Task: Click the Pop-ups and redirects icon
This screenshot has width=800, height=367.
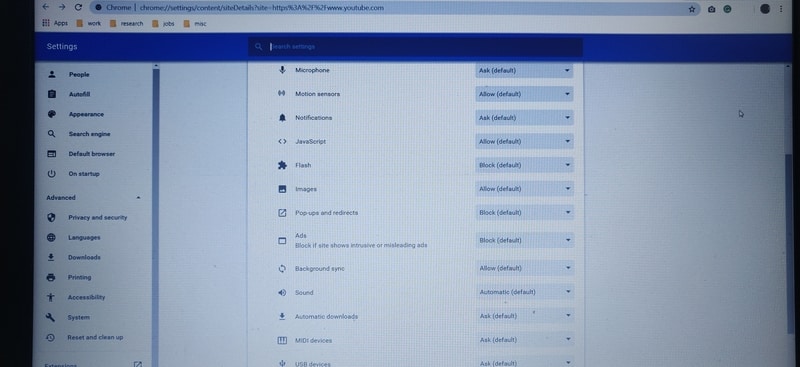Action: click(x=282, y=212)
